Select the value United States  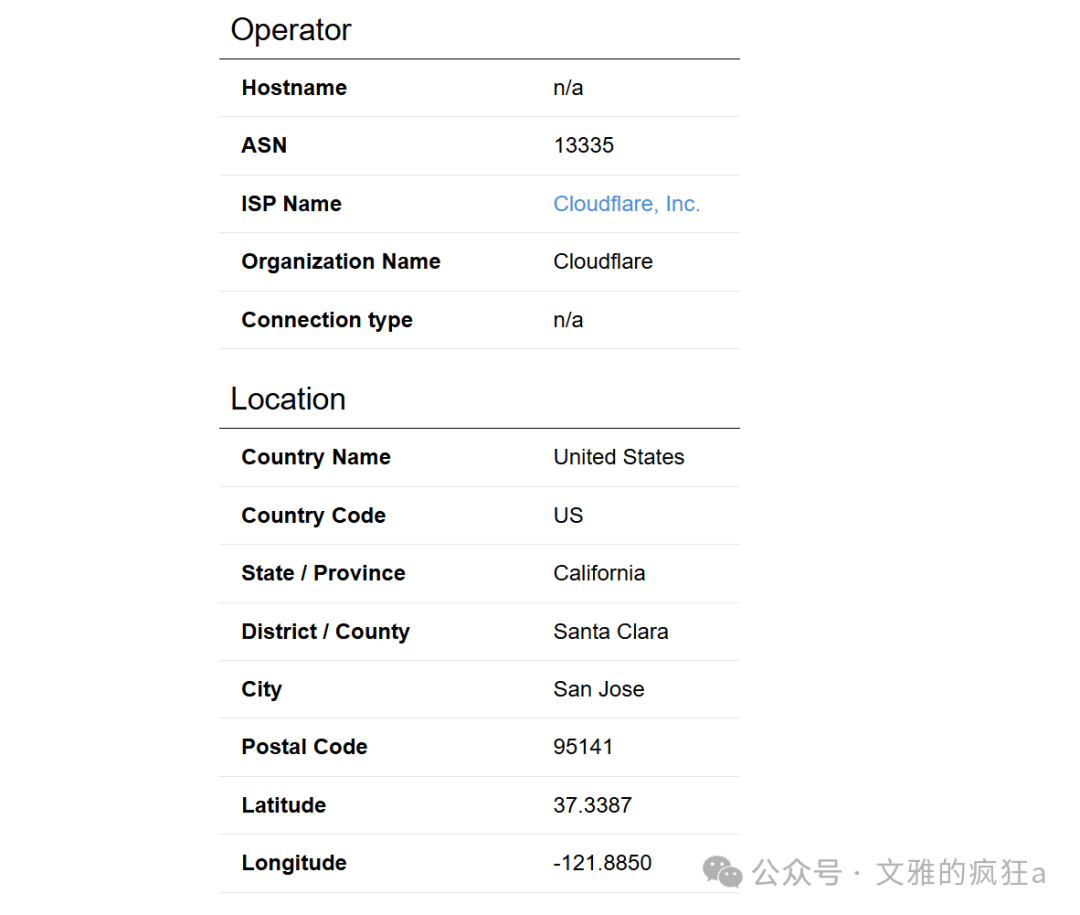[619, 457]
